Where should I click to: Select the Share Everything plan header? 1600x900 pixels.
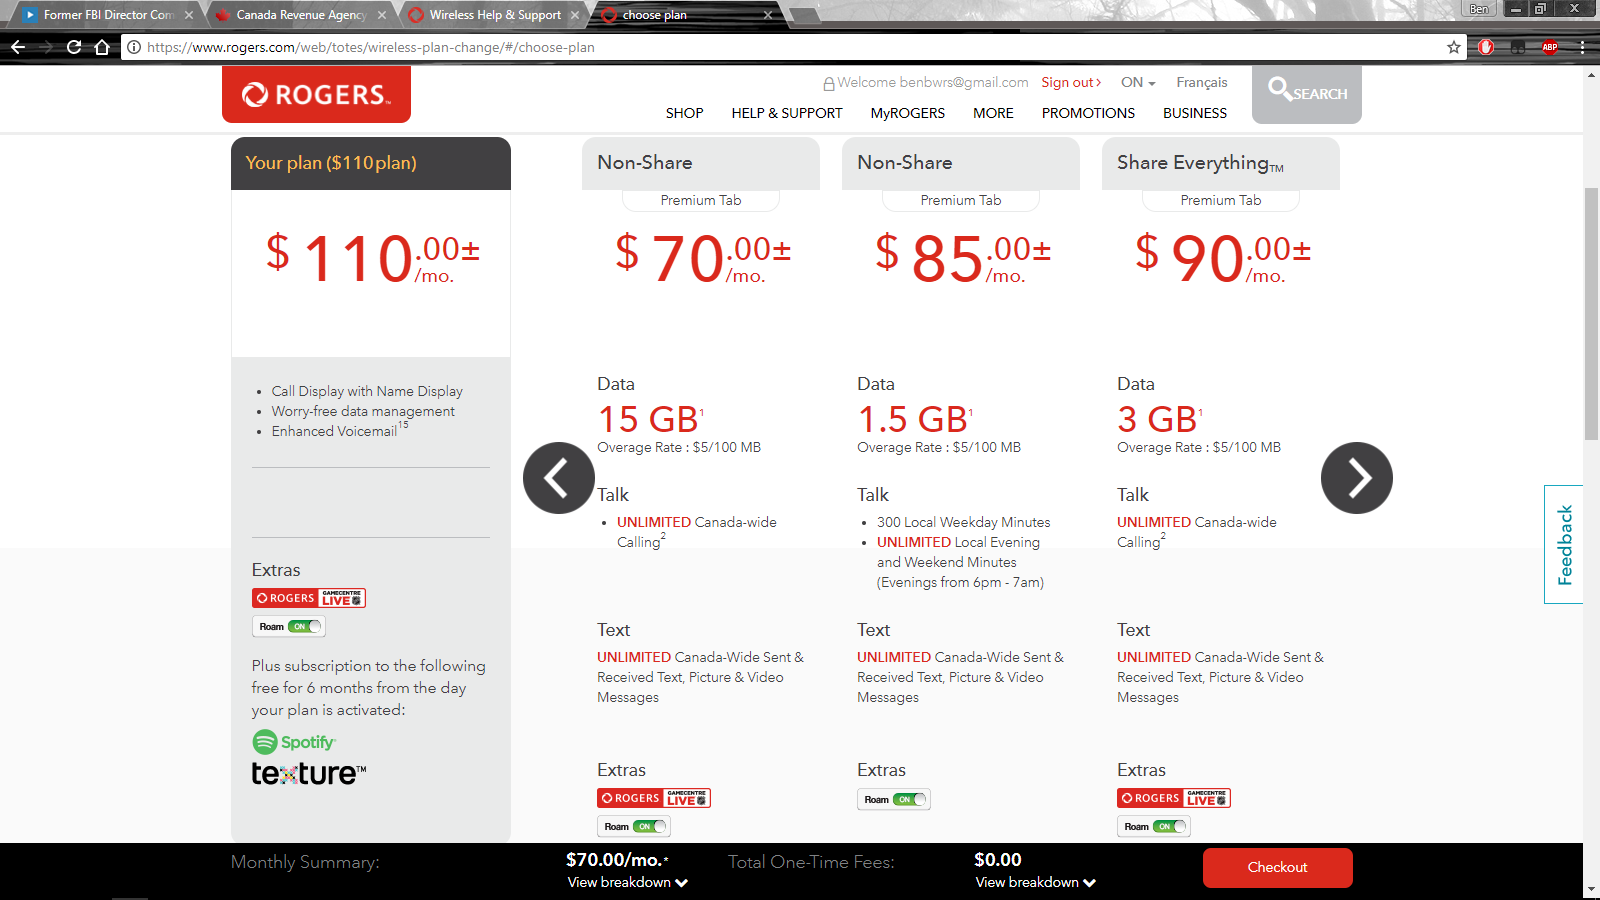(x=1221, y=163)
